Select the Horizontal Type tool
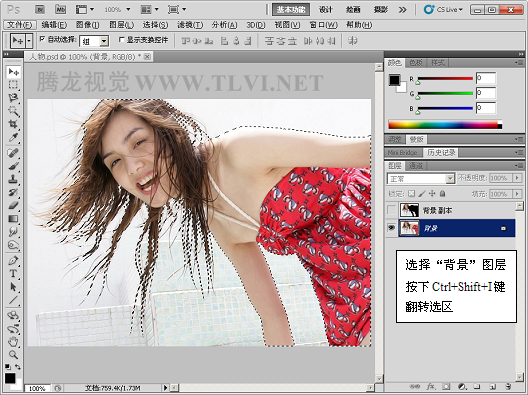The height and width of the screenshot is (395, 528). [13, 273]
